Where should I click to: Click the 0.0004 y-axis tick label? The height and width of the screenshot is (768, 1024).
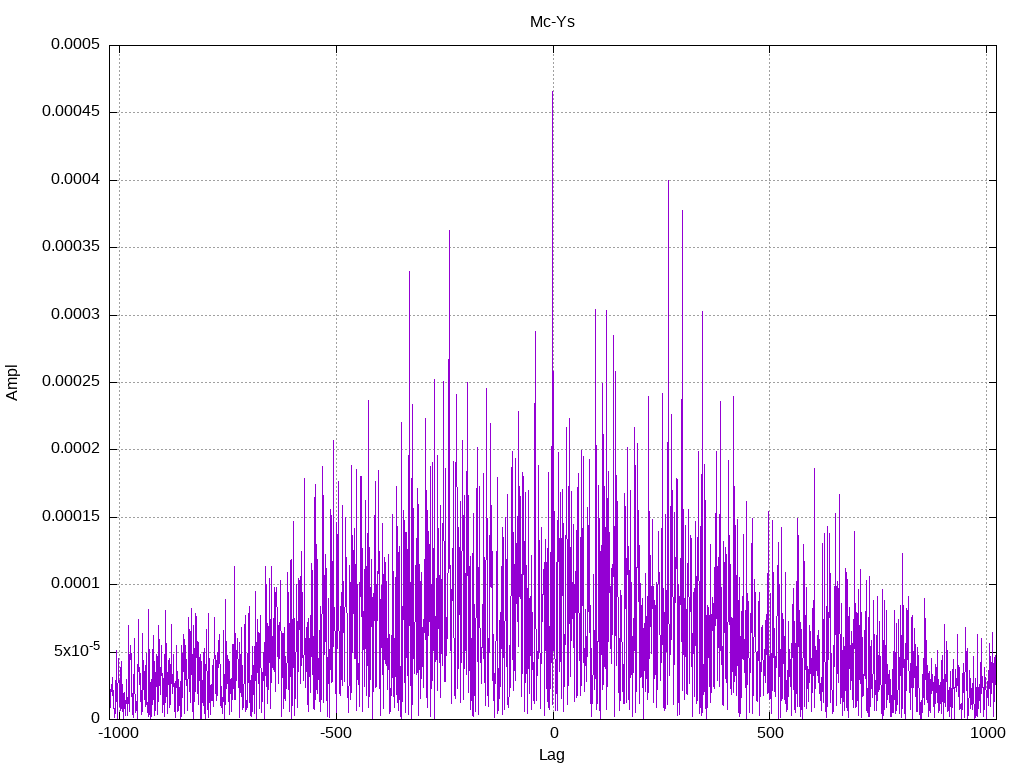point(76,180)
